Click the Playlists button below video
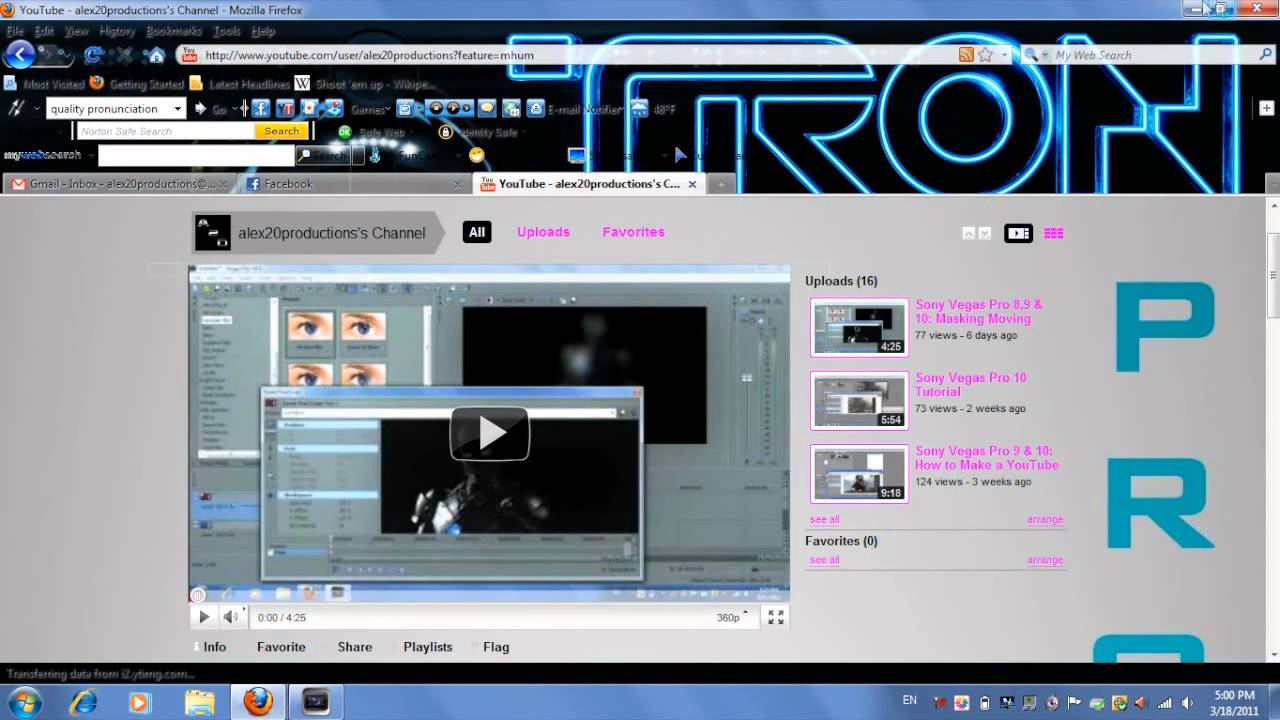1280x720 pixels. coord(428,647)
